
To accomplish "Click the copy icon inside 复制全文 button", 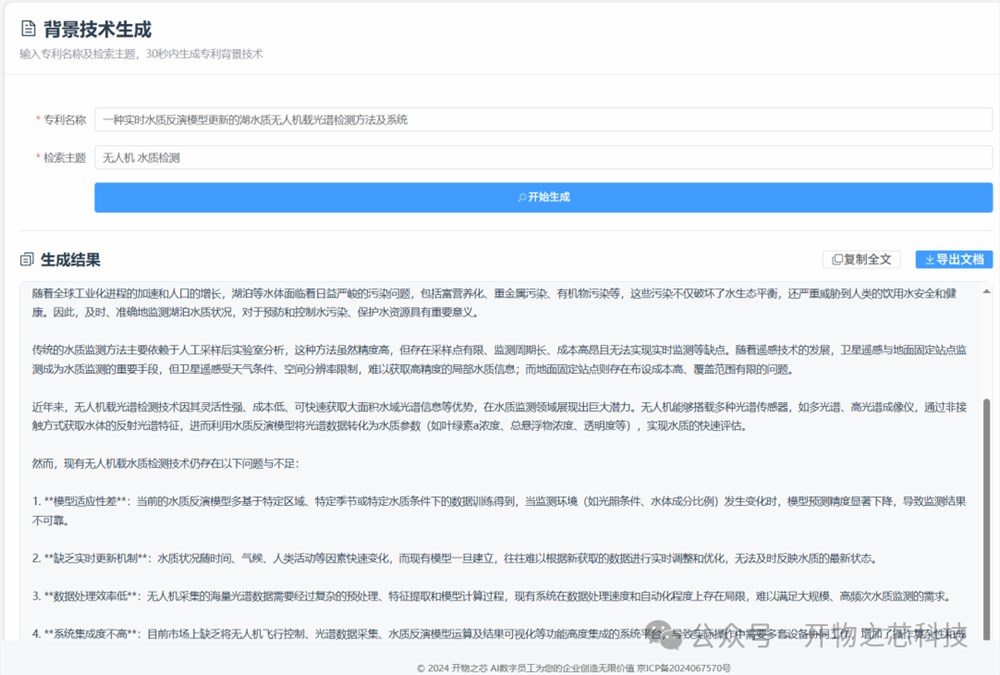I will click(836, 259).
